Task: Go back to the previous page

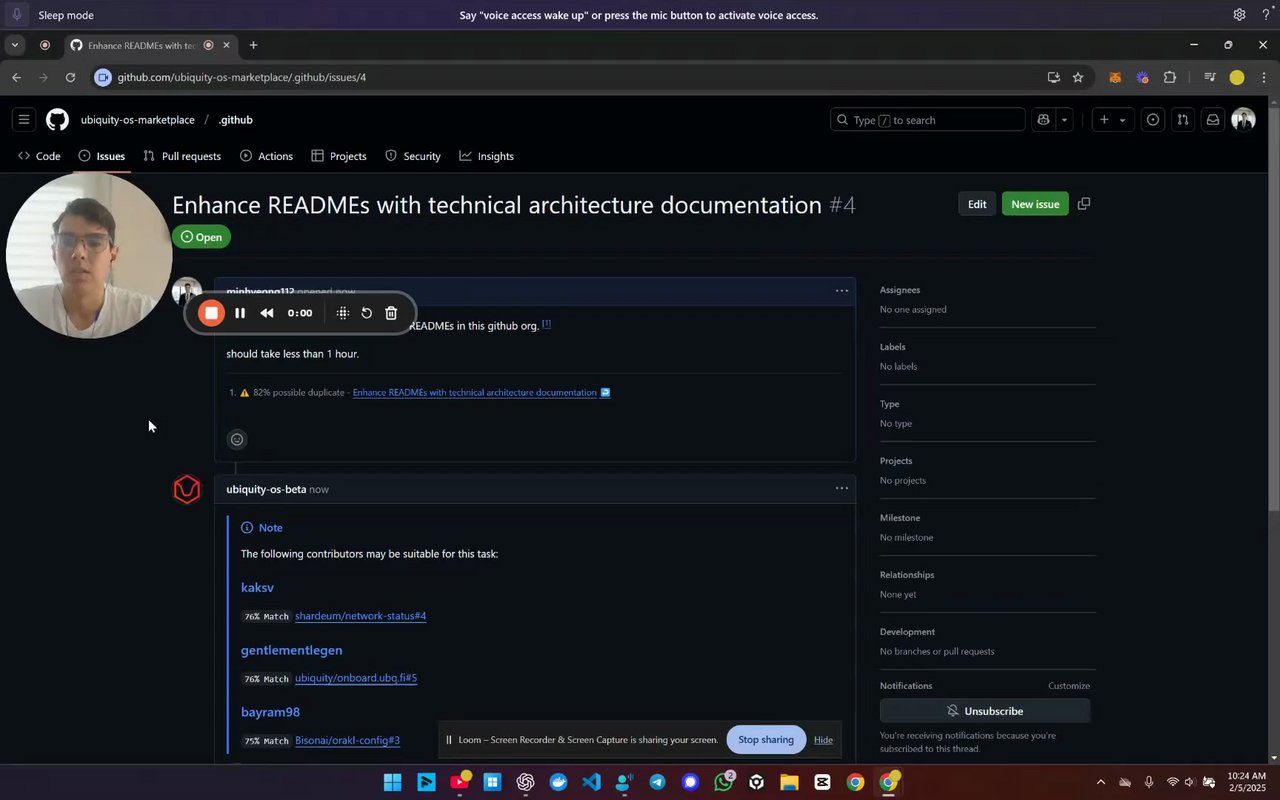Action: pyautogui.click(x=16, y=77)
